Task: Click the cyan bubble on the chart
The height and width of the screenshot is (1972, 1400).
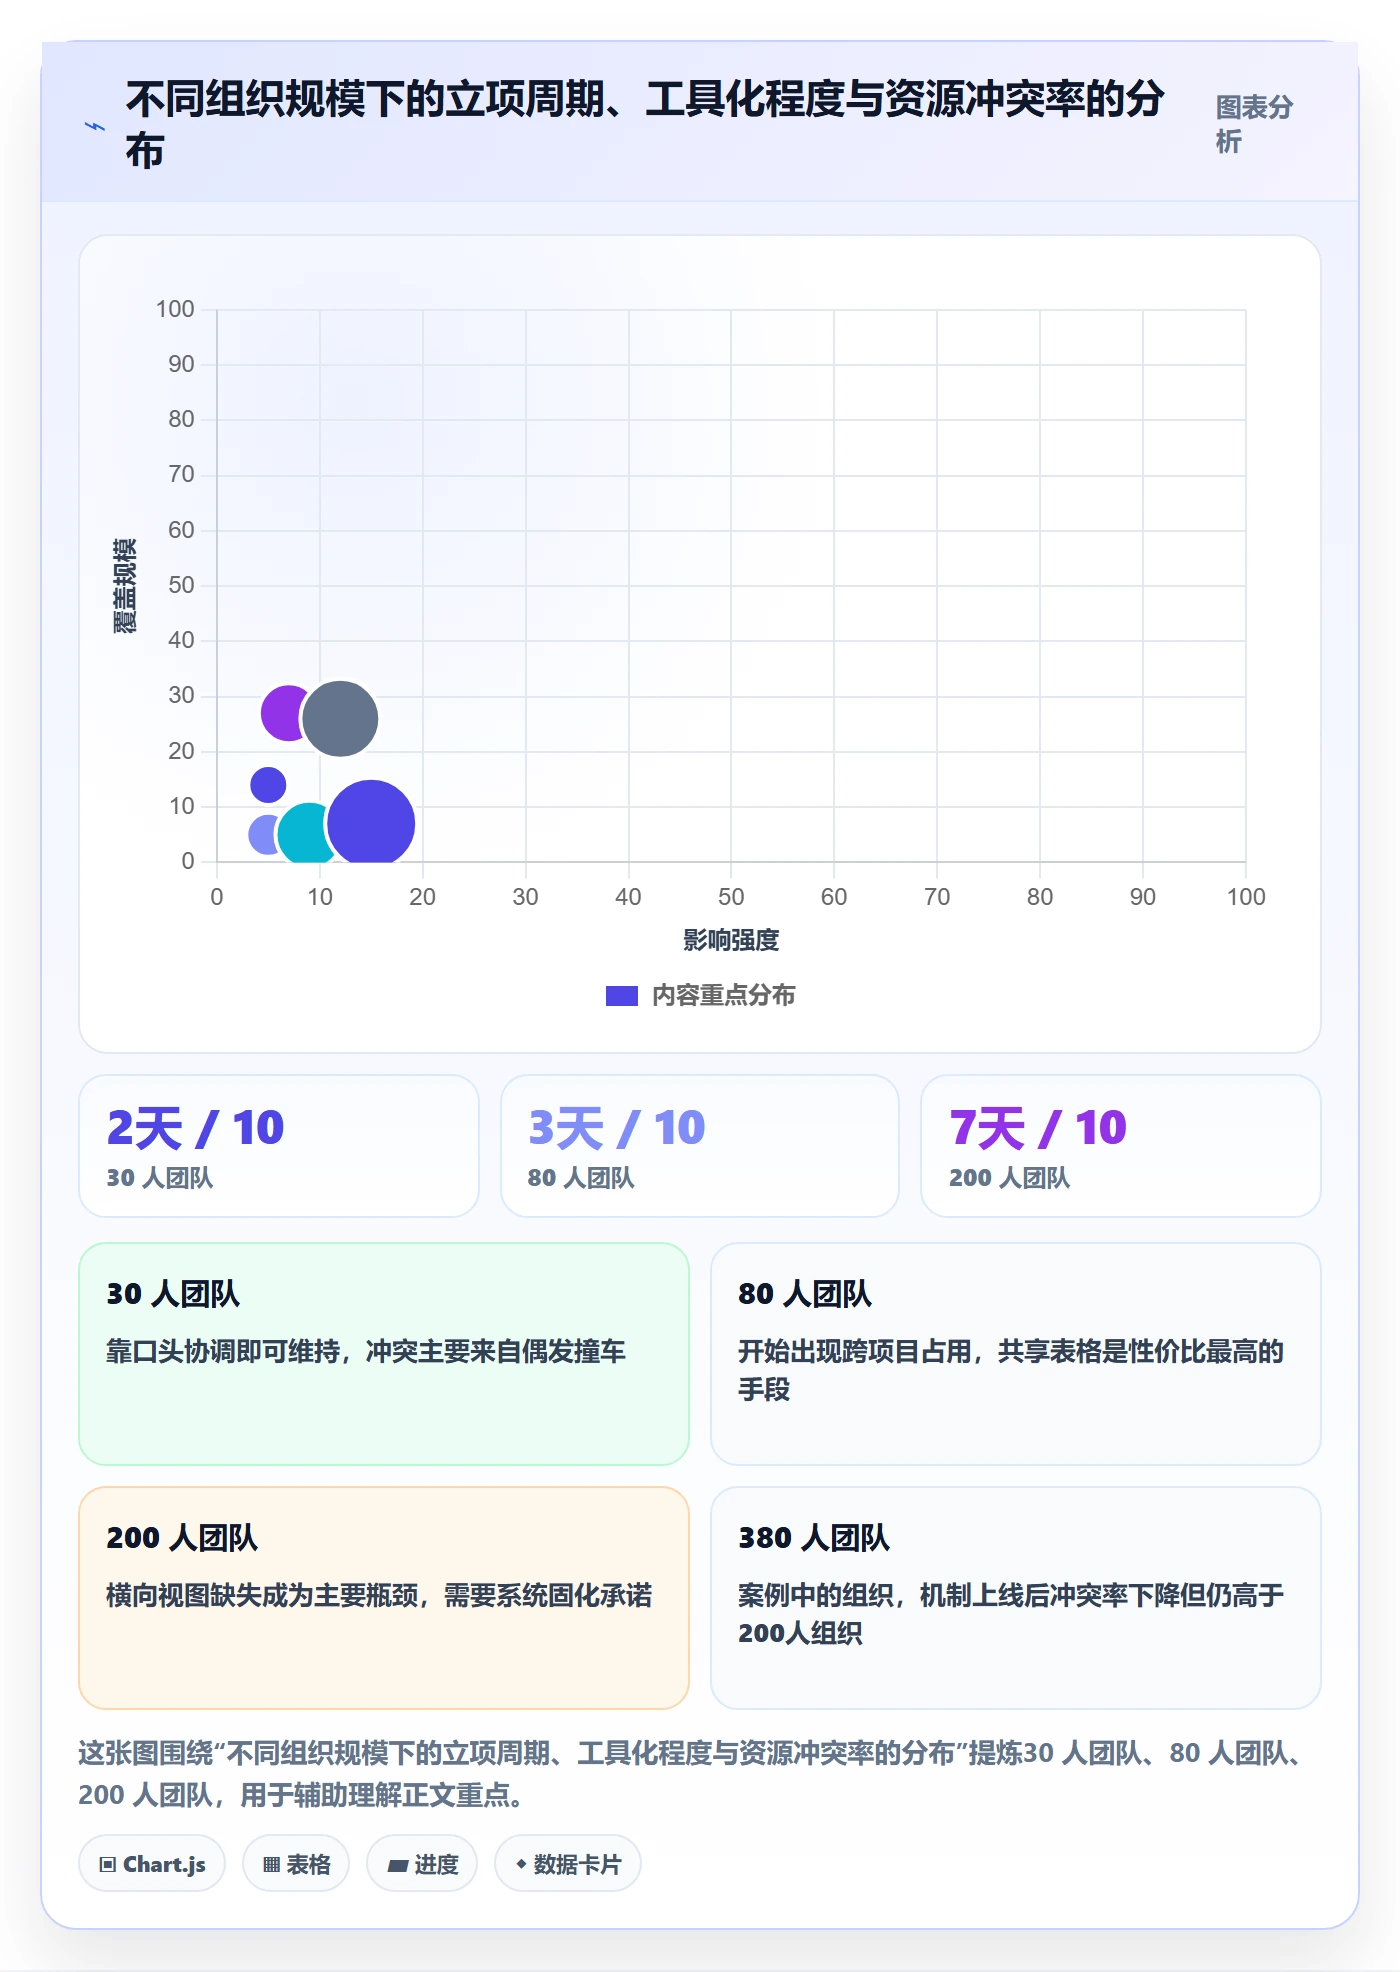Action: 303,832
